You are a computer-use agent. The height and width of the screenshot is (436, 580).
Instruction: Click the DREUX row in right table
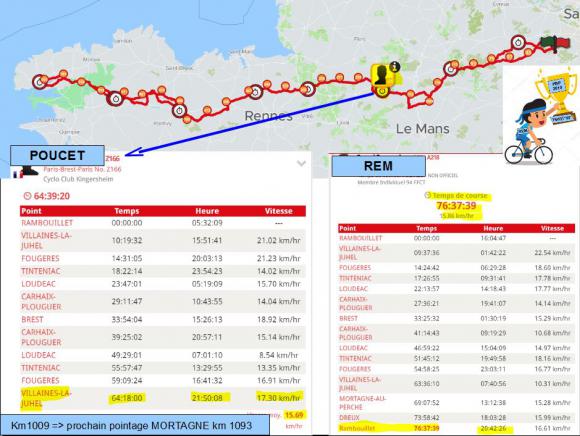[456, 418]
